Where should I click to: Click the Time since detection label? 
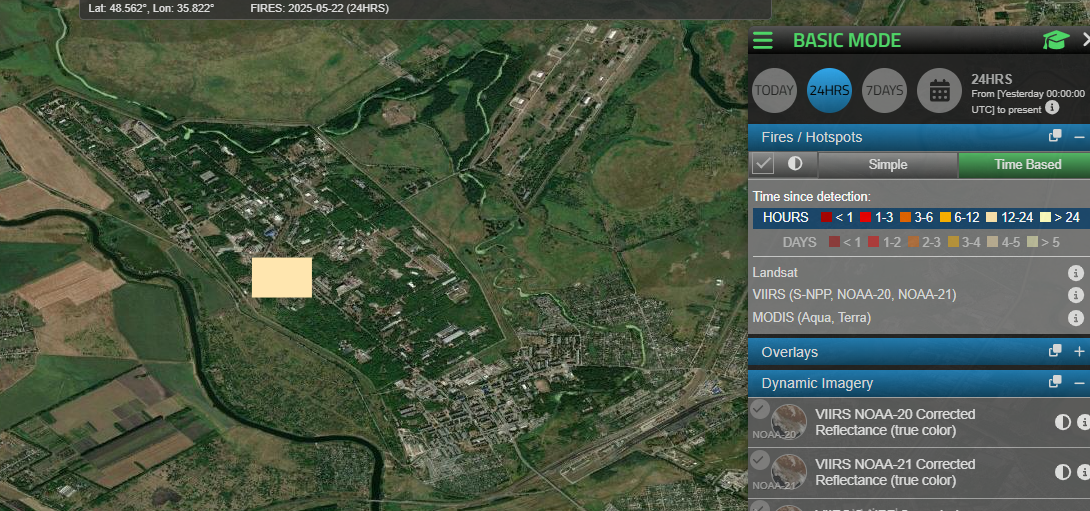click(812, 197)
